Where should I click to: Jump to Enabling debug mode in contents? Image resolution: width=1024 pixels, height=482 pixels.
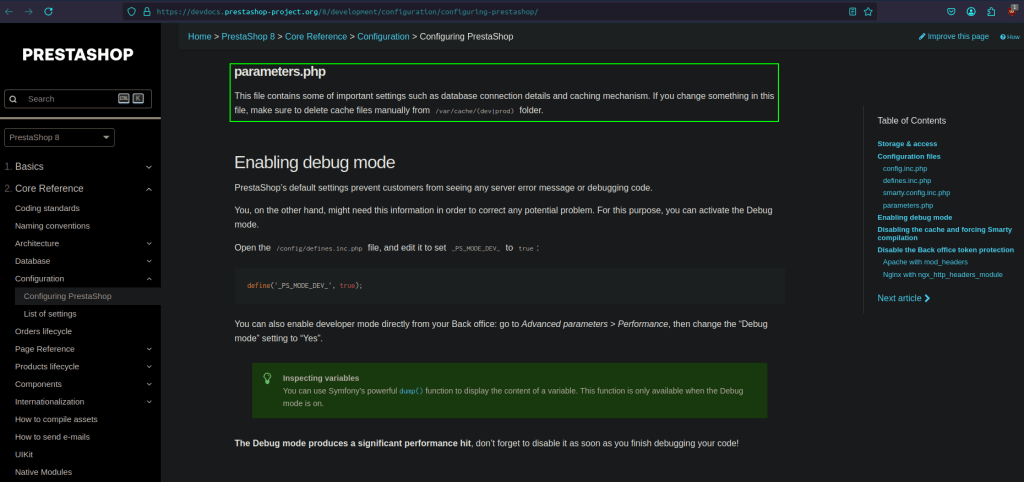(x=914, y=217)
